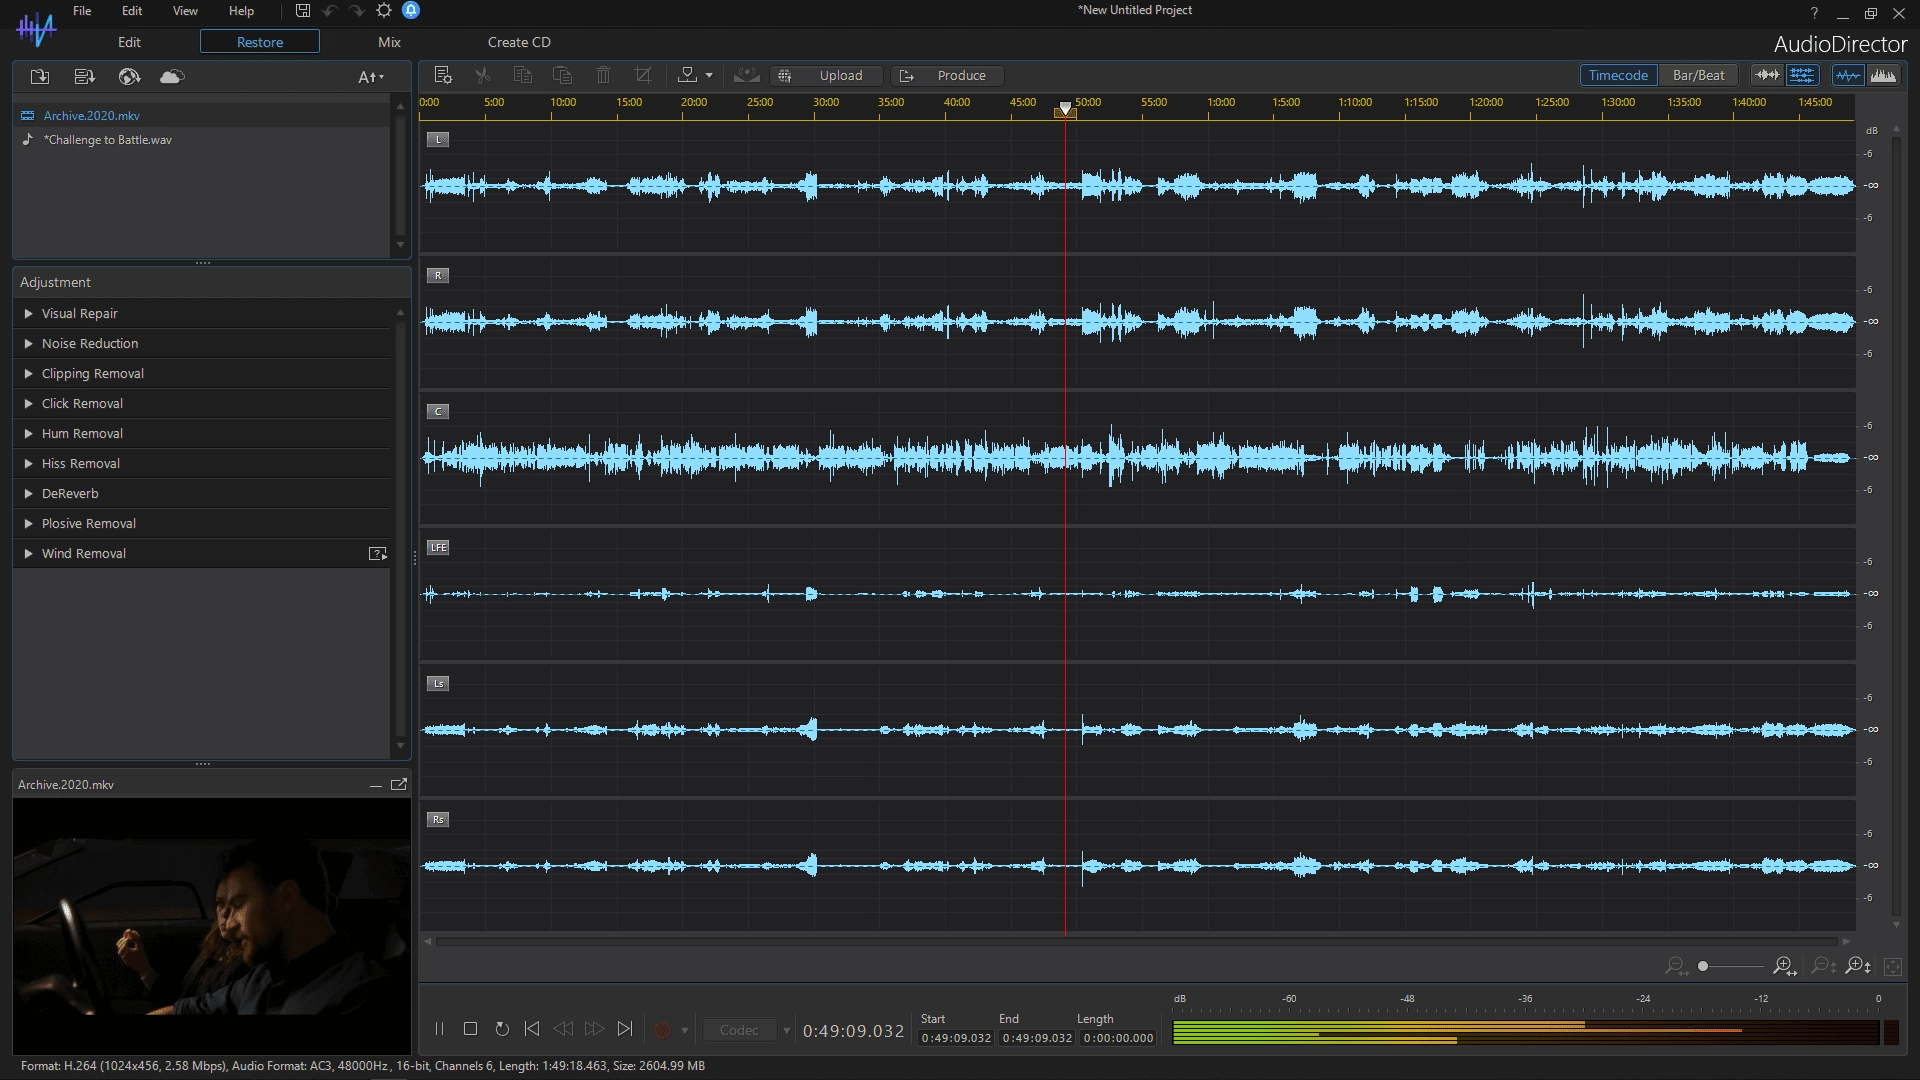Switch time display to Timecode
The height and width of the screenshot is (1080, 1920).
(1618, 76)
